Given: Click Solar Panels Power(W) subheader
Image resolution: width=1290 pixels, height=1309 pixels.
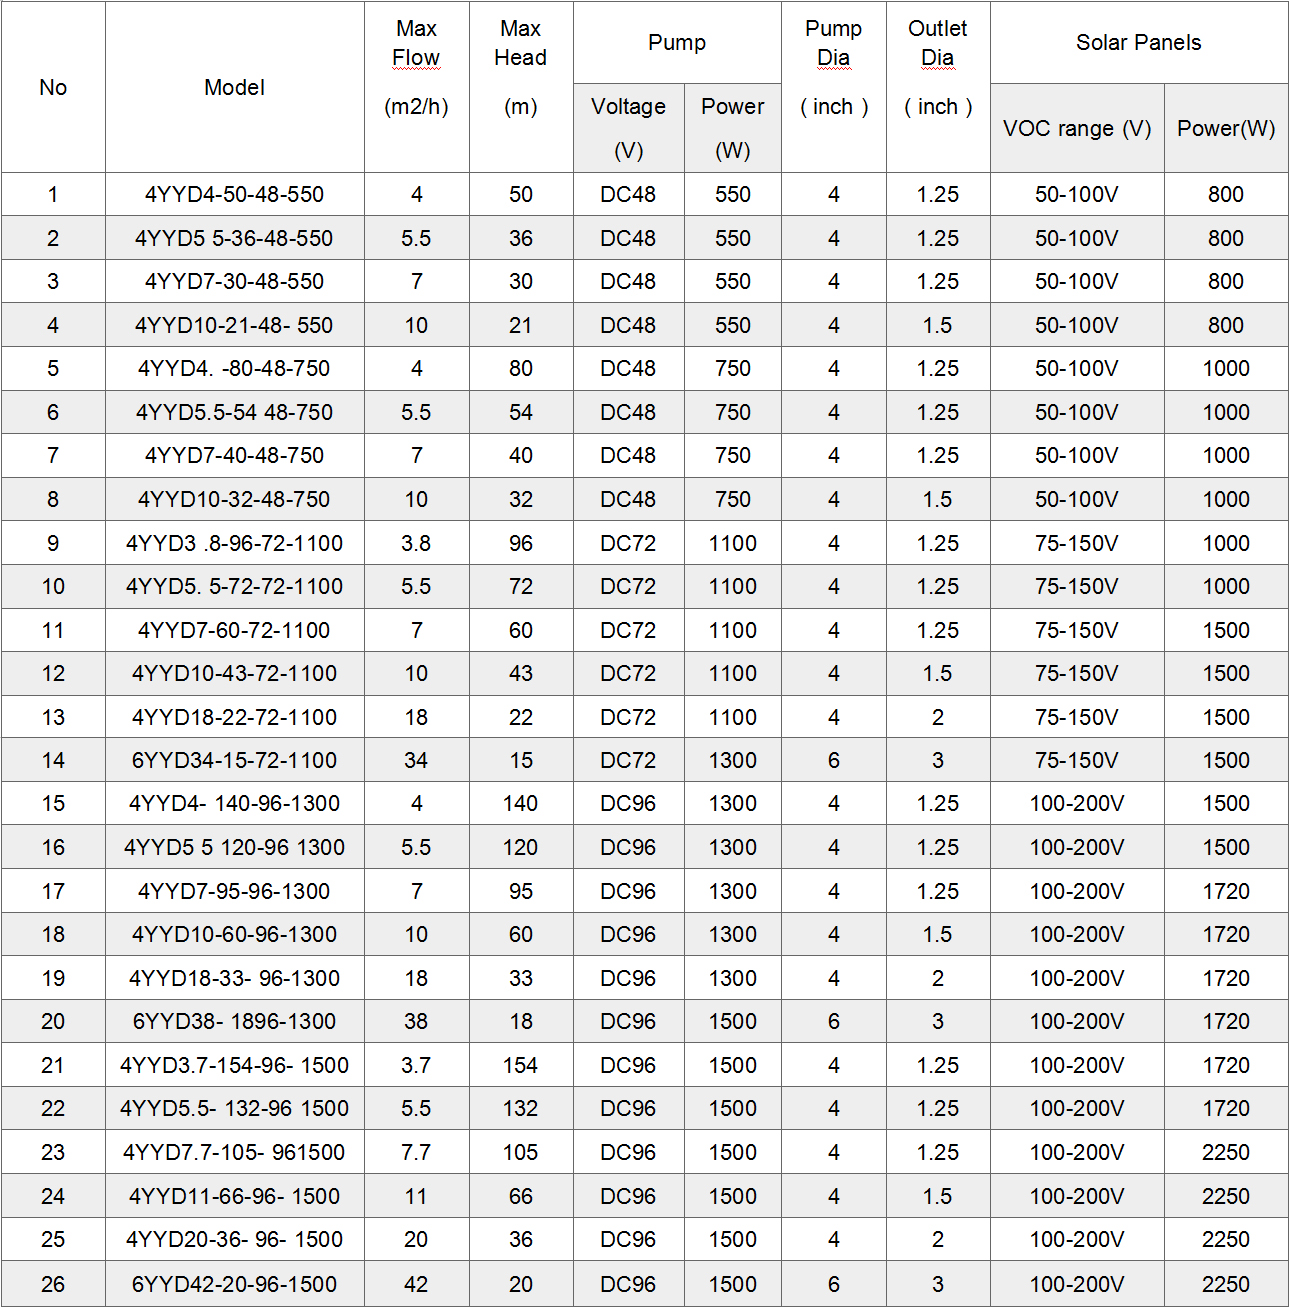Looking at the screenshot, I should tap(1226, 128).
